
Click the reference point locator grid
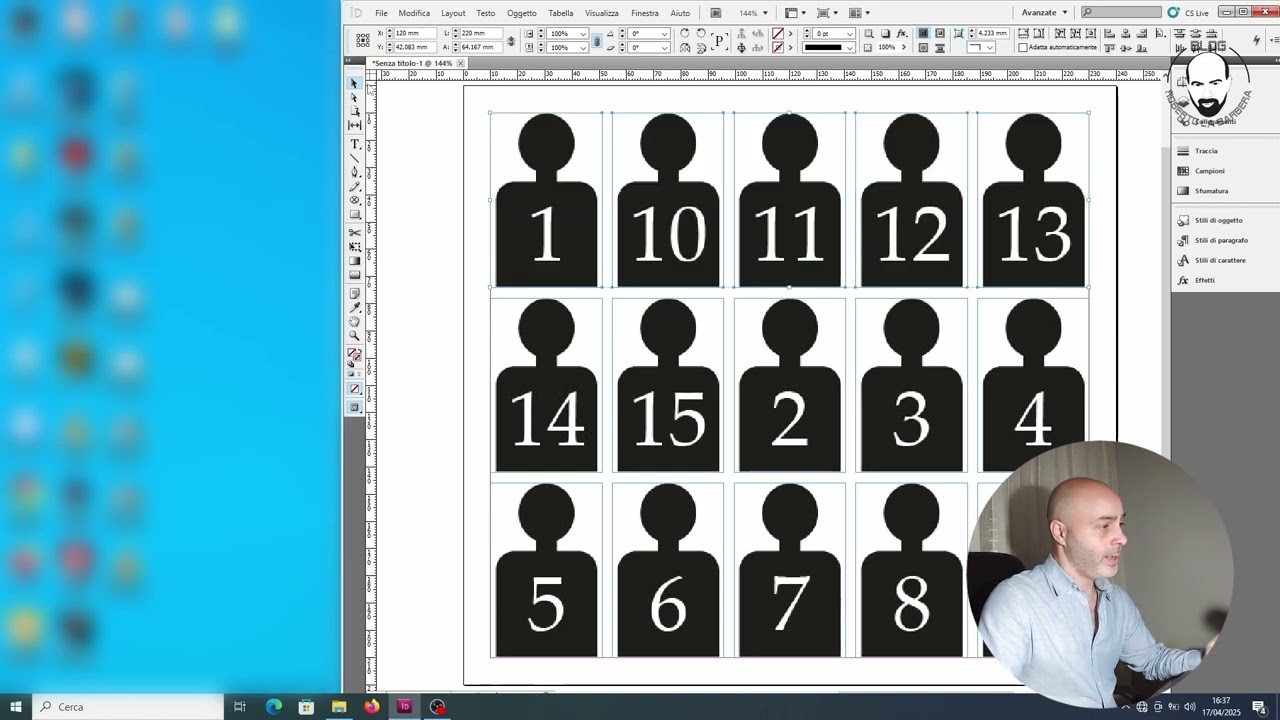coord(363,40)
